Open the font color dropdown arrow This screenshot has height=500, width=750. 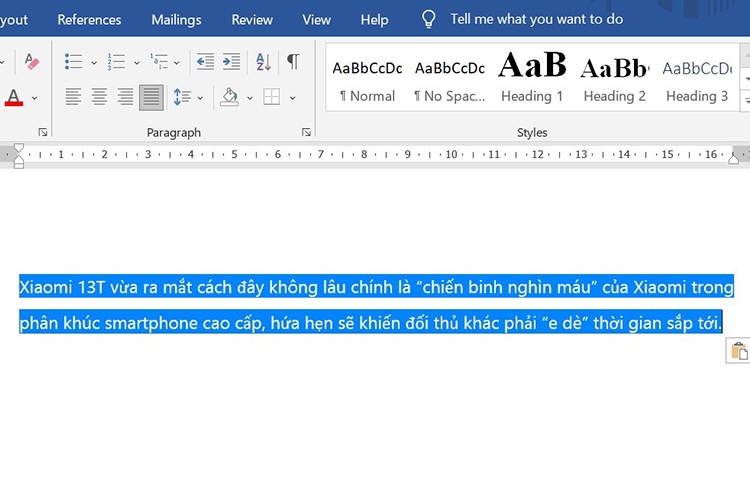click(34, 98)
